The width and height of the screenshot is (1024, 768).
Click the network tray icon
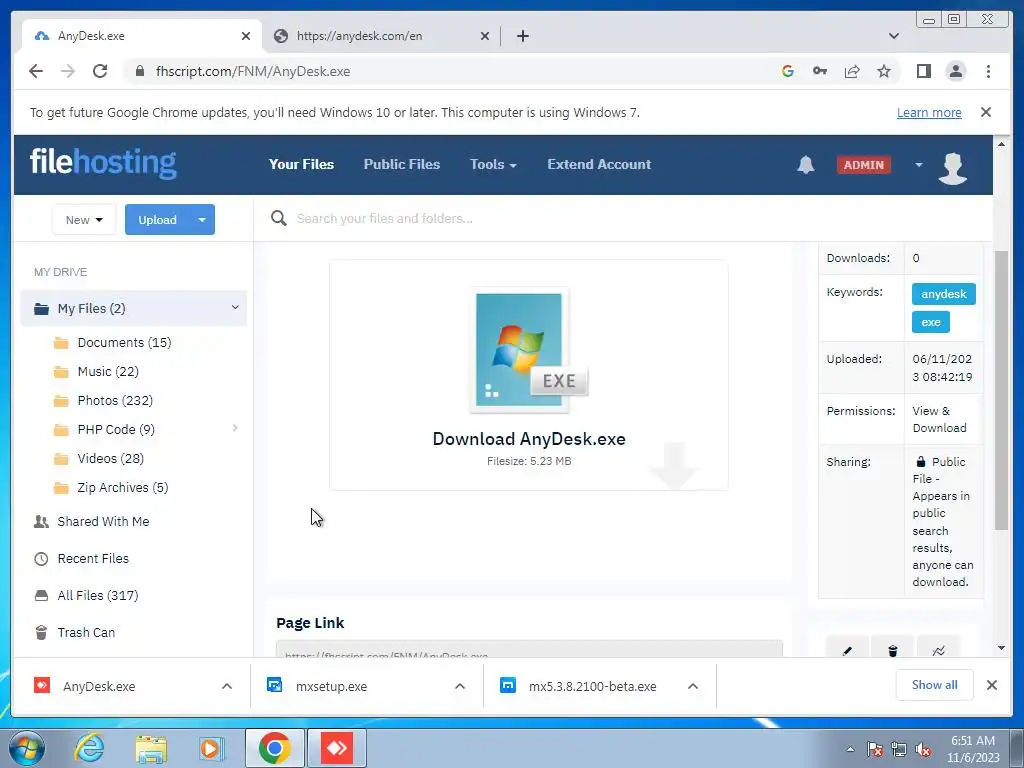point(899,750)
